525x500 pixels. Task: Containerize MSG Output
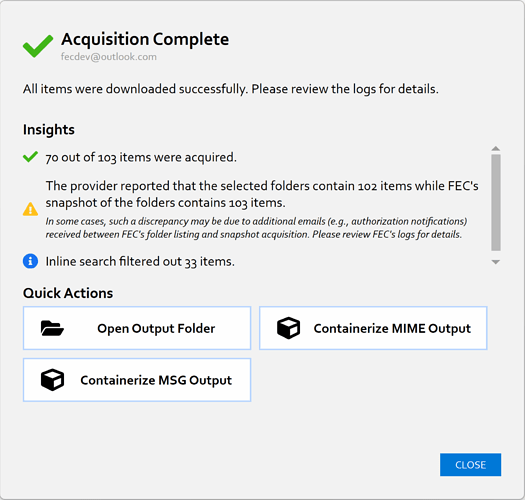[x=137, y=380]
